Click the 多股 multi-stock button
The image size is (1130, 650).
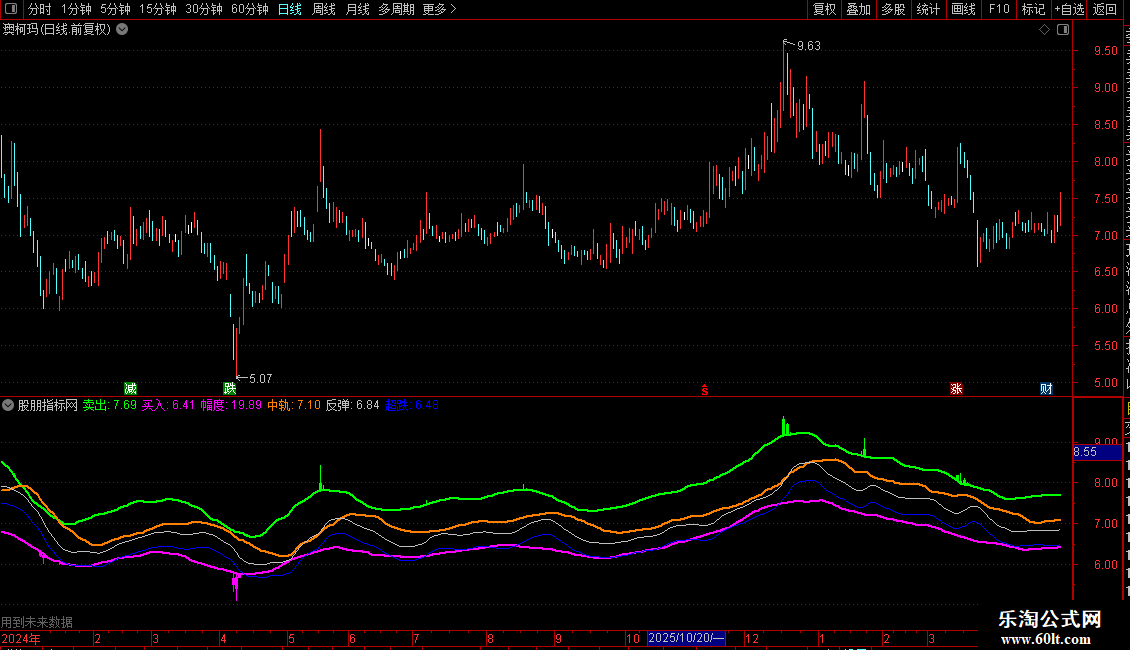[x=893, y=9]
